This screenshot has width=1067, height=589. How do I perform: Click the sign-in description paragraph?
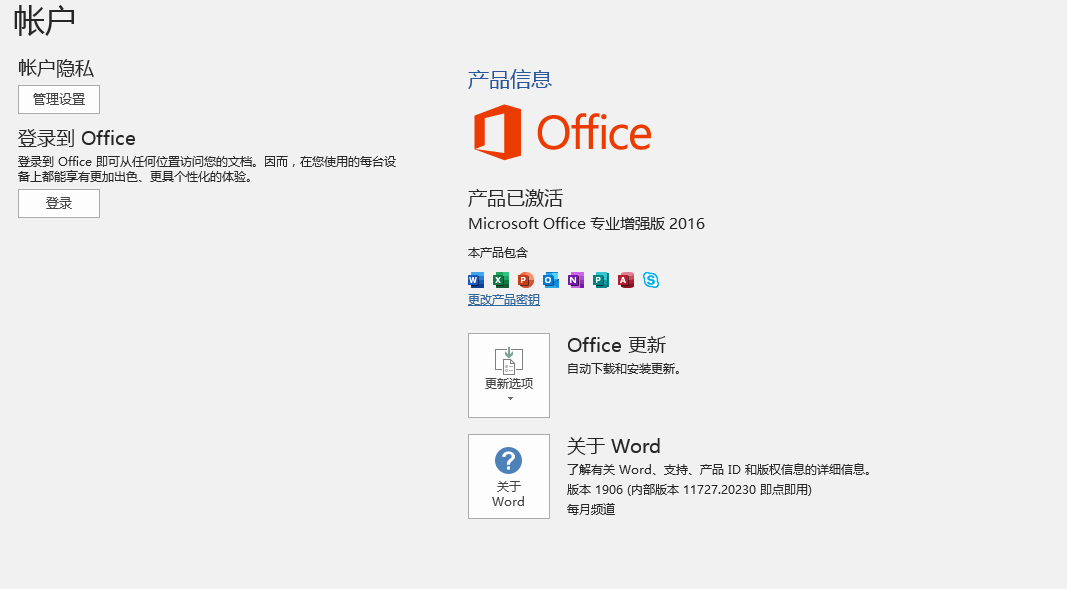click(x=207, y=169)
